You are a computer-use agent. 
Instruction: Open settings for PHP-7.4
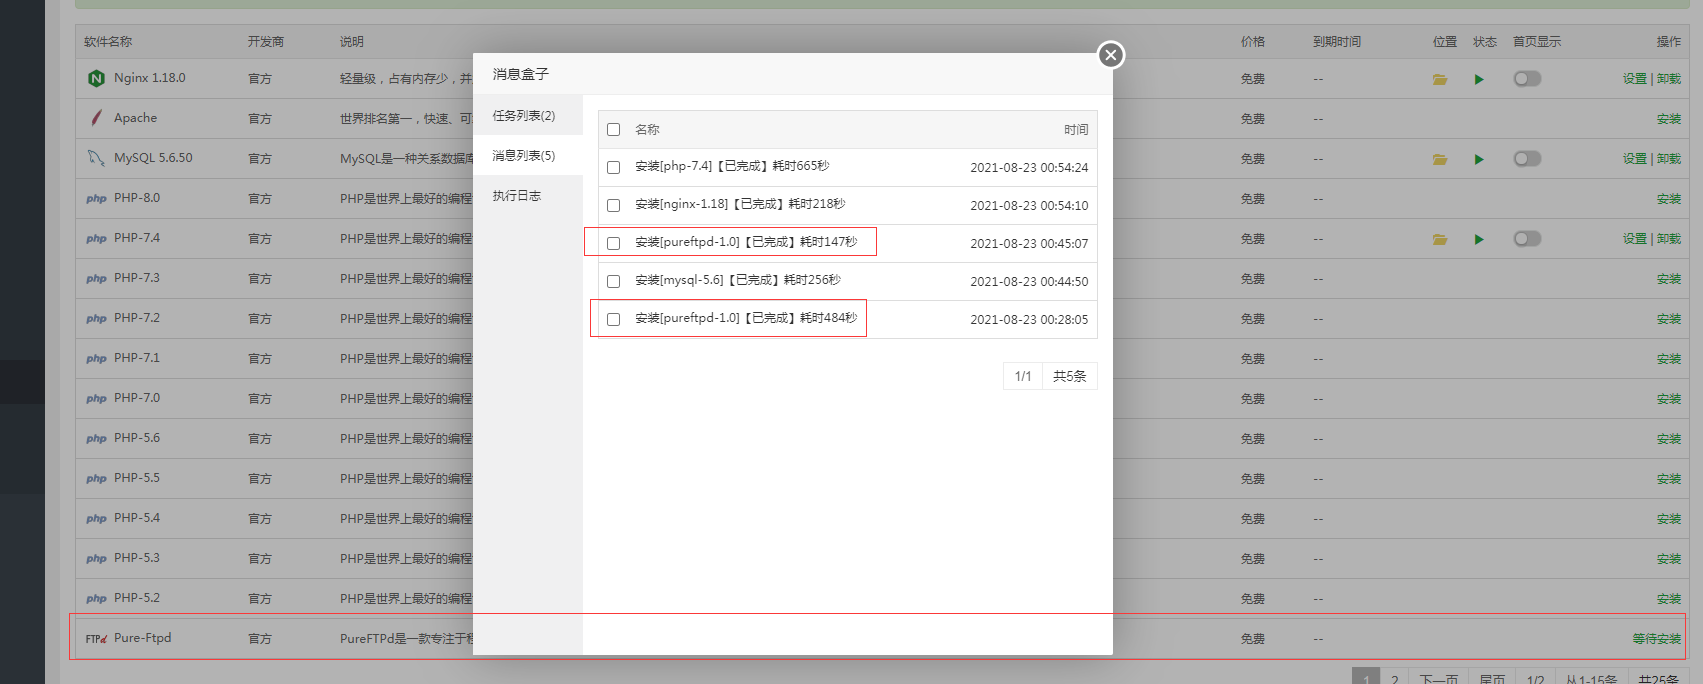1634,239
